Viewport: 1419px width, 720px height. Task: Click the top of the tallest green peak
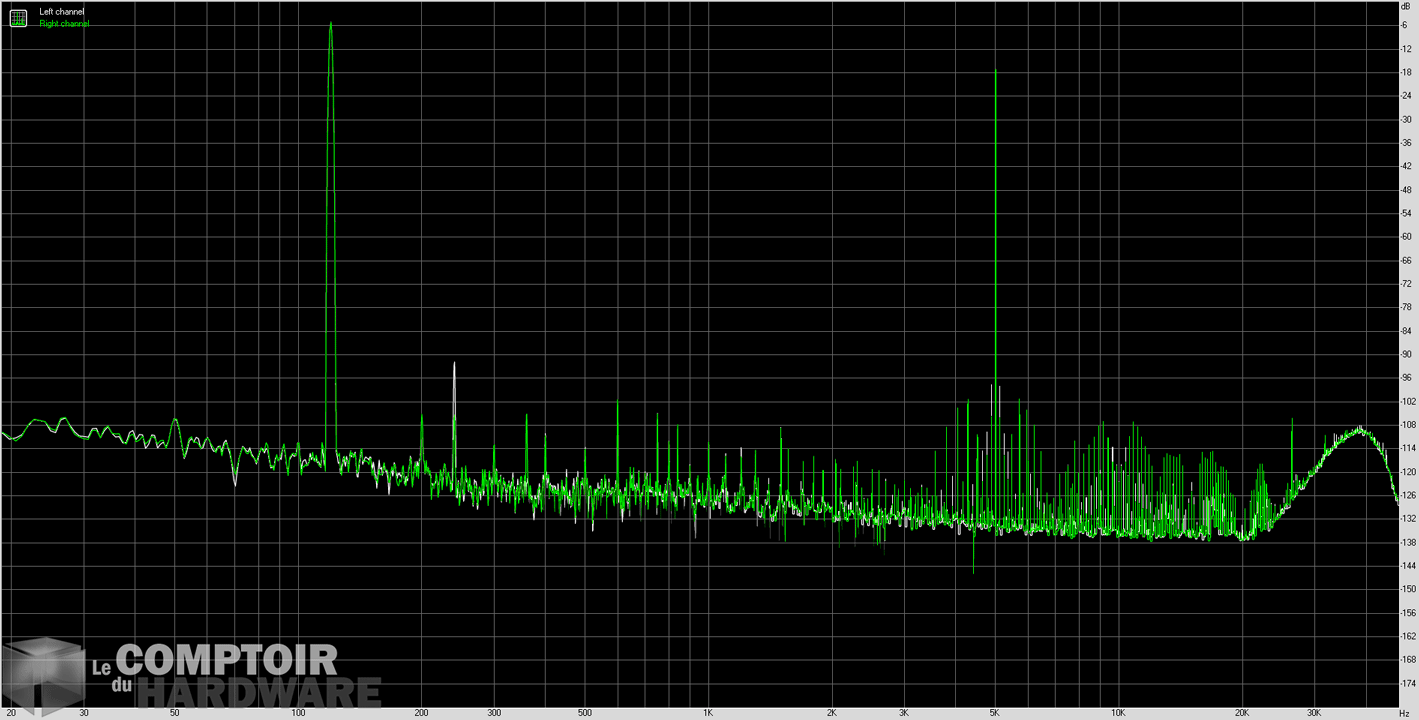pos(330,24)
